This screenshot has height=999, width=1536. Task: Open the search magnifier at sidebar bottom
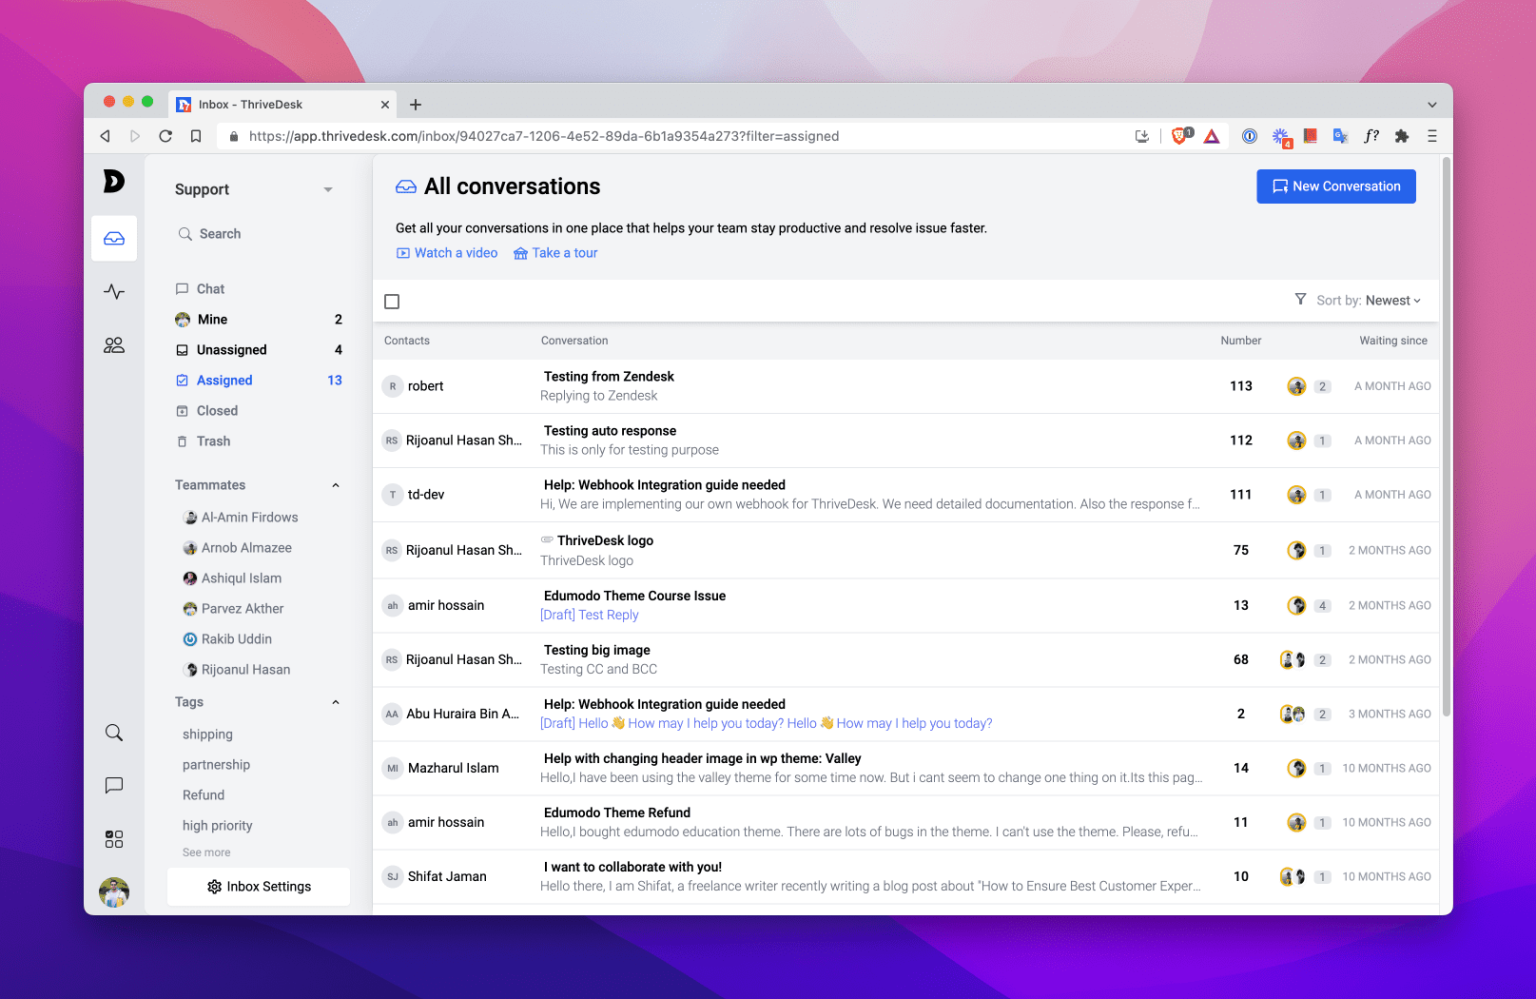(x=114, y=732)
